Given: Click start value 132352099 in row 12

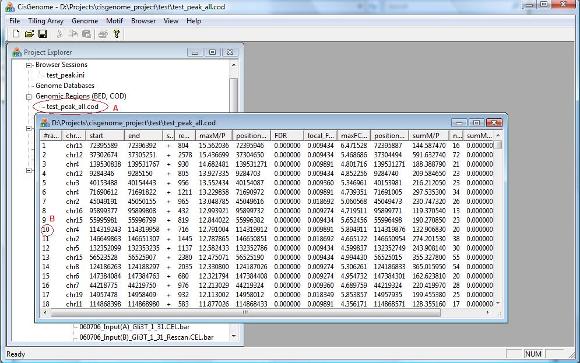Looking at the screenshot, I should pyautogui.click(x=105, y=248).
